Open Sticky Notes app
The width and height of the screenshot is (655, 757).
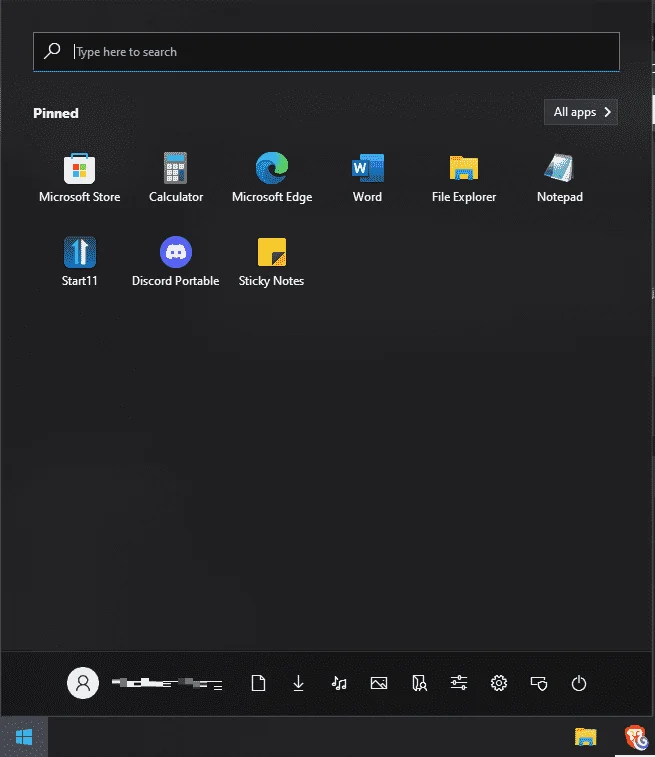pyautogui.click(x=272, y=262)
